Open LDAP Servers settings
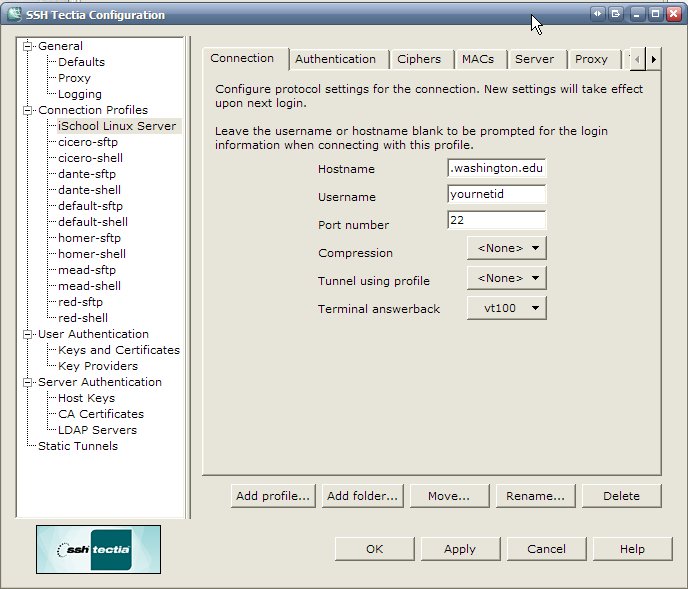The image size is (688, 589). click(x=97, y=430)
